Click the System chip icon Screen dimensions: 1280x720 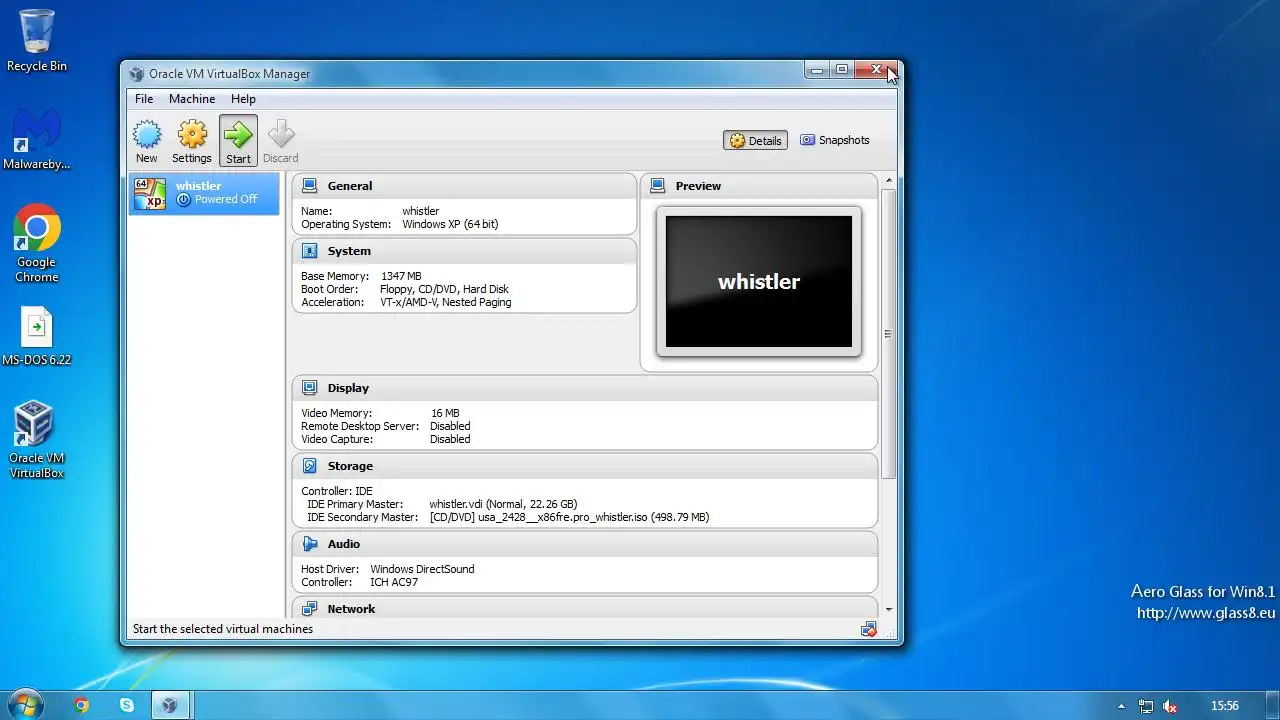click(310, 251)
